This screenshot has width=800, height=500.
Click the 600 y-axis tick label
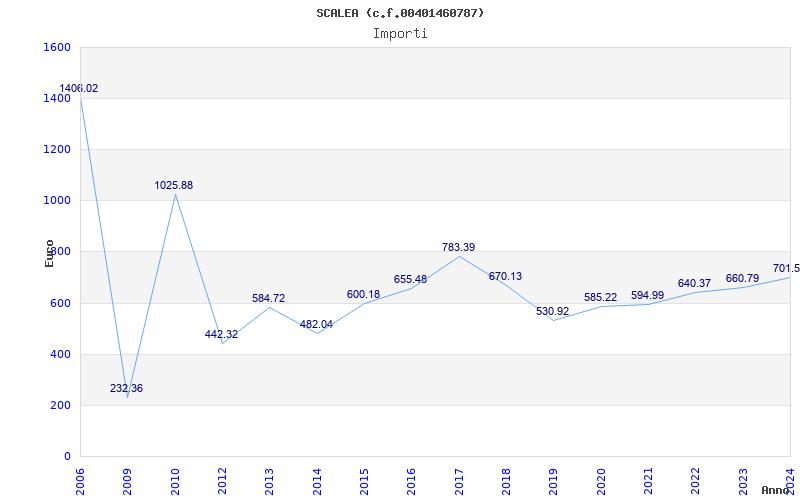tap(61, 303)
